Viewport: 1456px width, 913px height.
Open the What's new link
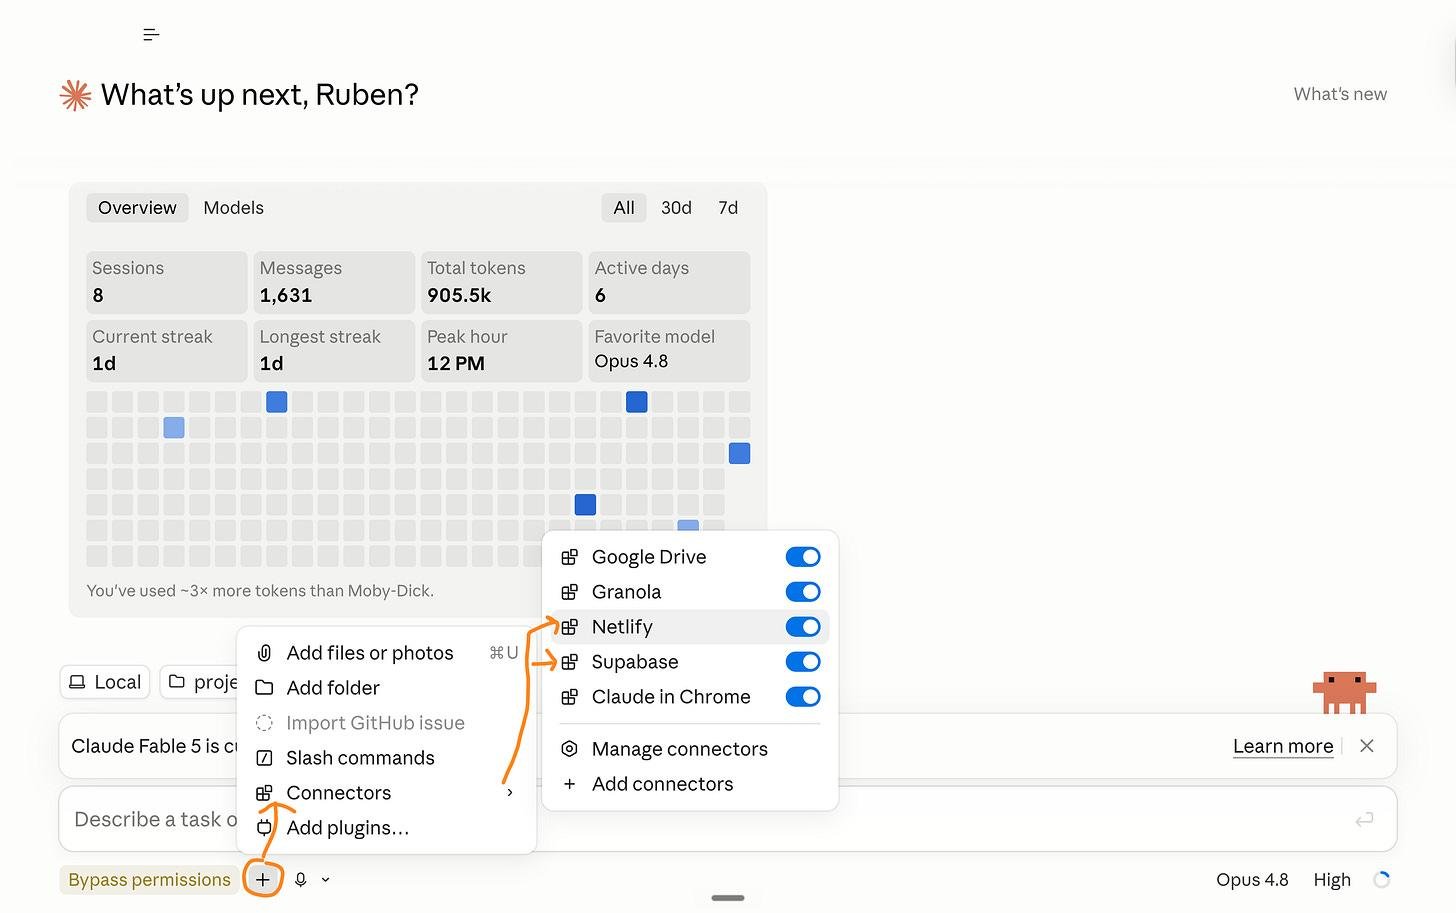click(x=1340, y=94)
